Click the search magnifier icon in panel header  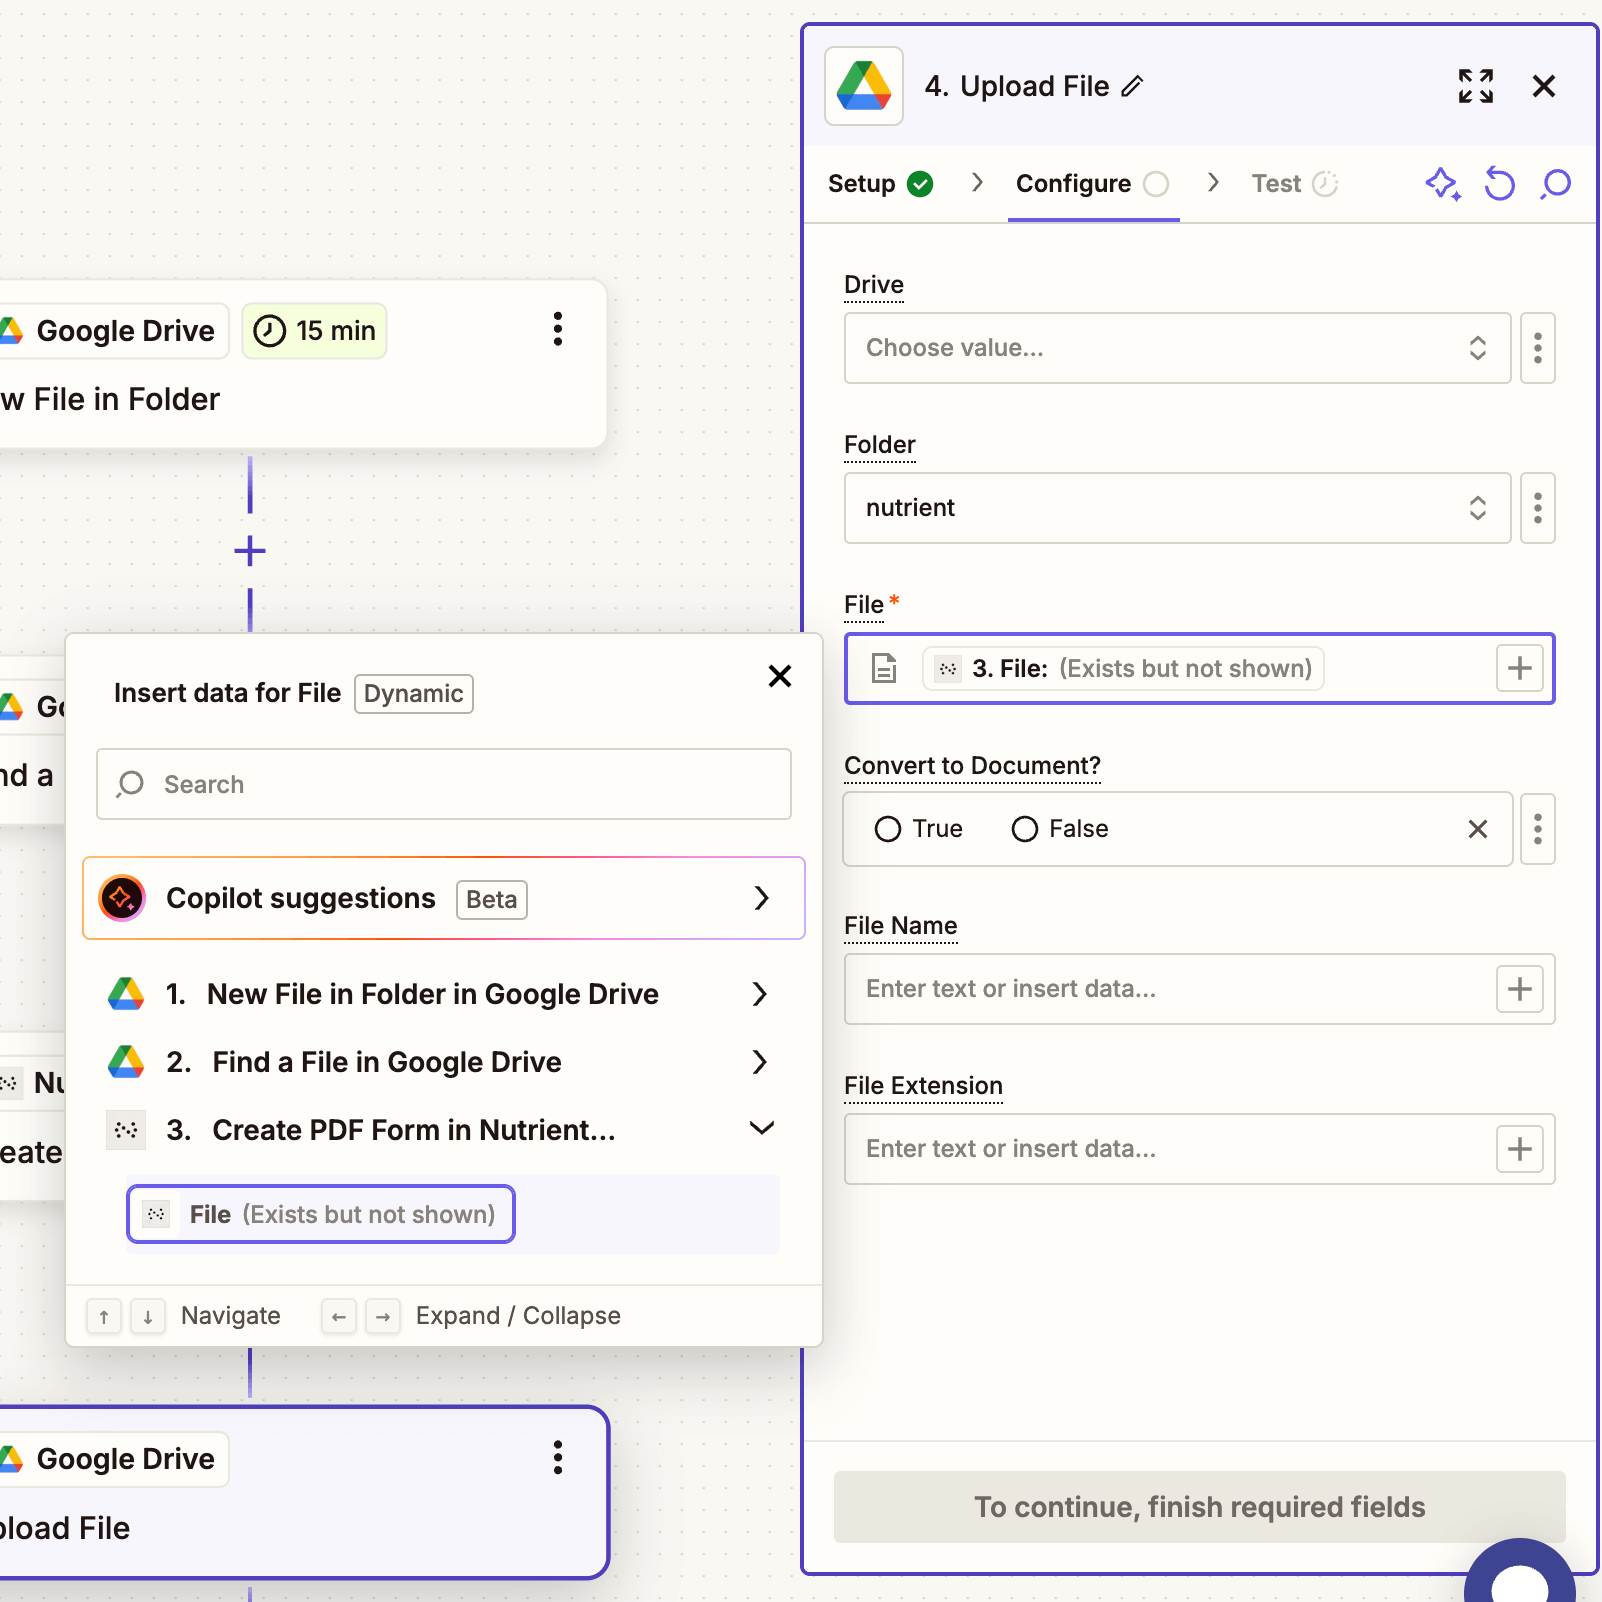[x=1556, y=184]
